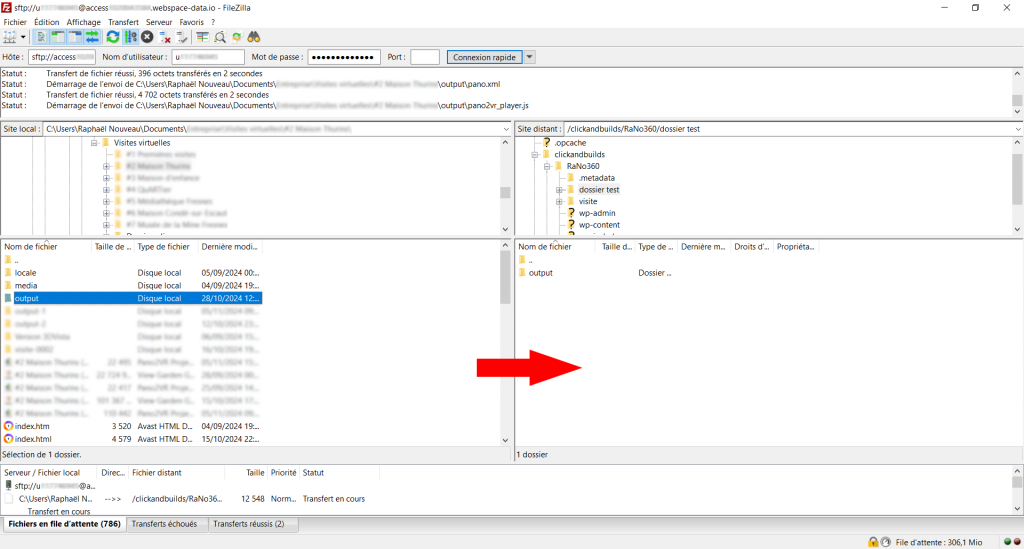This screenshot has width=1024, height=549.
Task: Open the Transfert menu
Action: point(123,22)
